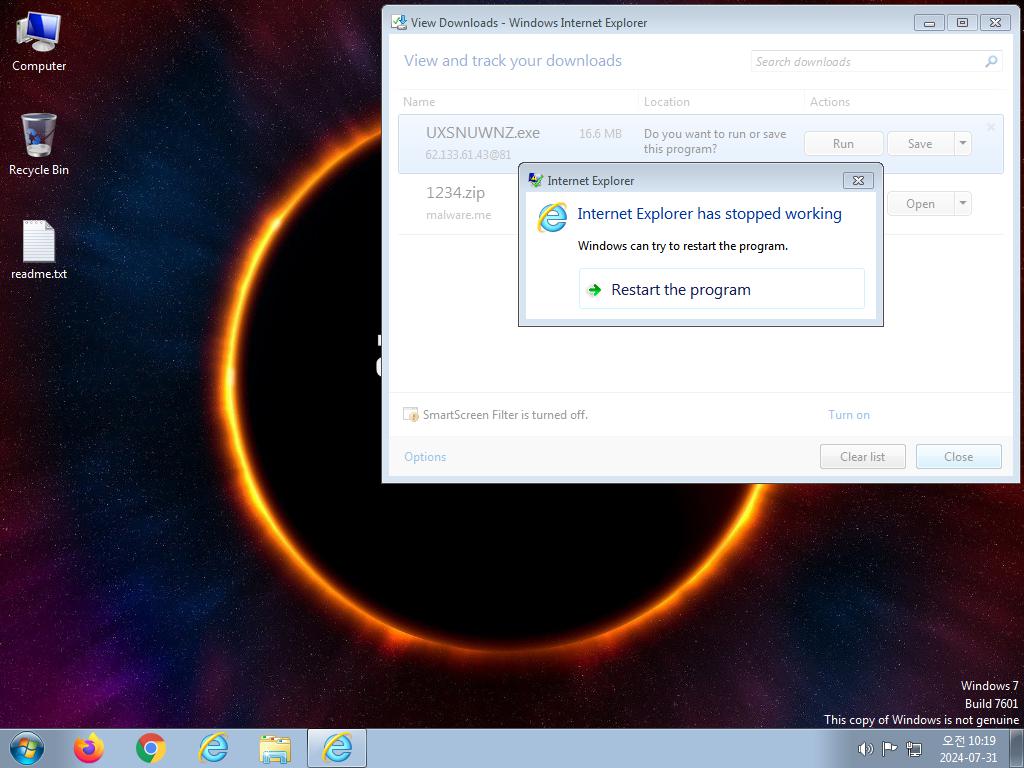The image size is (1024, 768).
Task: Select the UXSNUWNZ.exe file name
Action: pyautogui.click(x=483, y=133)
